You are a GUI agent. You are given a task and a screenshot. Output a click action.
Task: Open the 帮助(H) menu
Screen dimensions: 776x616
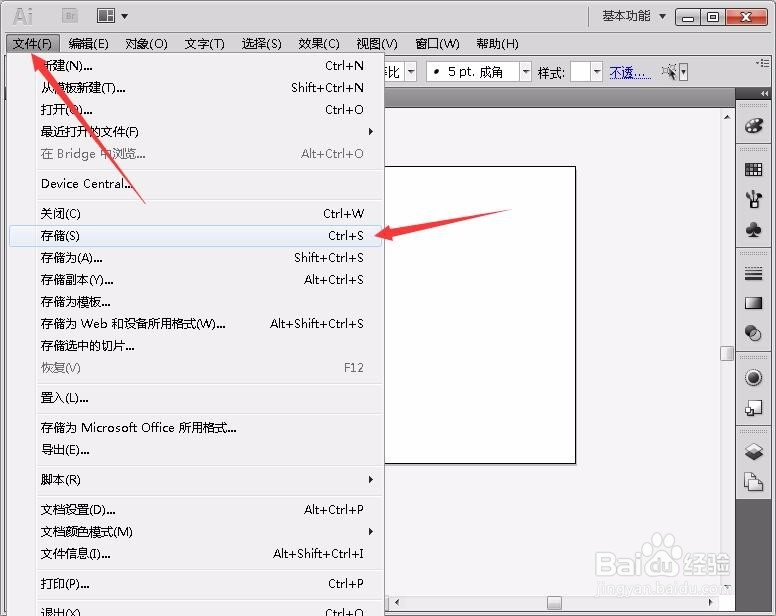[497, 44]
